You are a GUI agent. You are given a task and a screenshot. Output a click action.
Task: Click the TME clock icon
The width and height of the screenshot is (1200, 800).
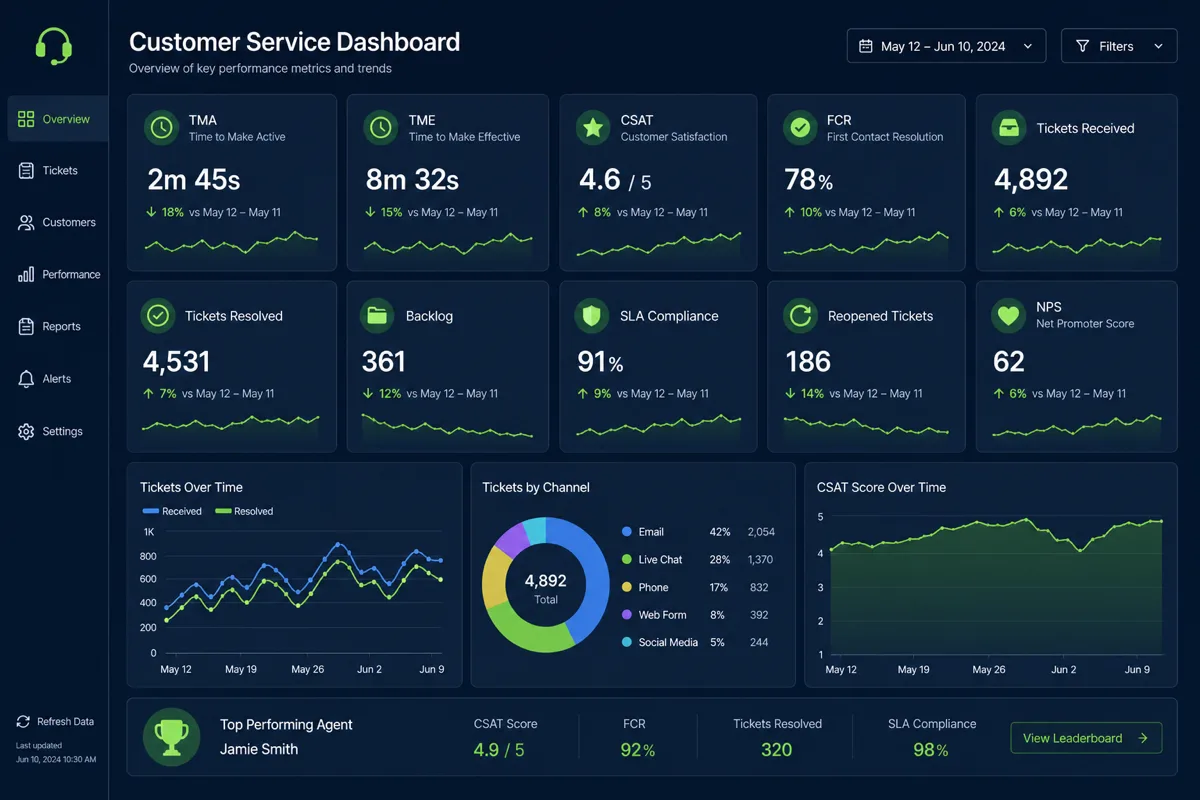[x=380, y=127]
